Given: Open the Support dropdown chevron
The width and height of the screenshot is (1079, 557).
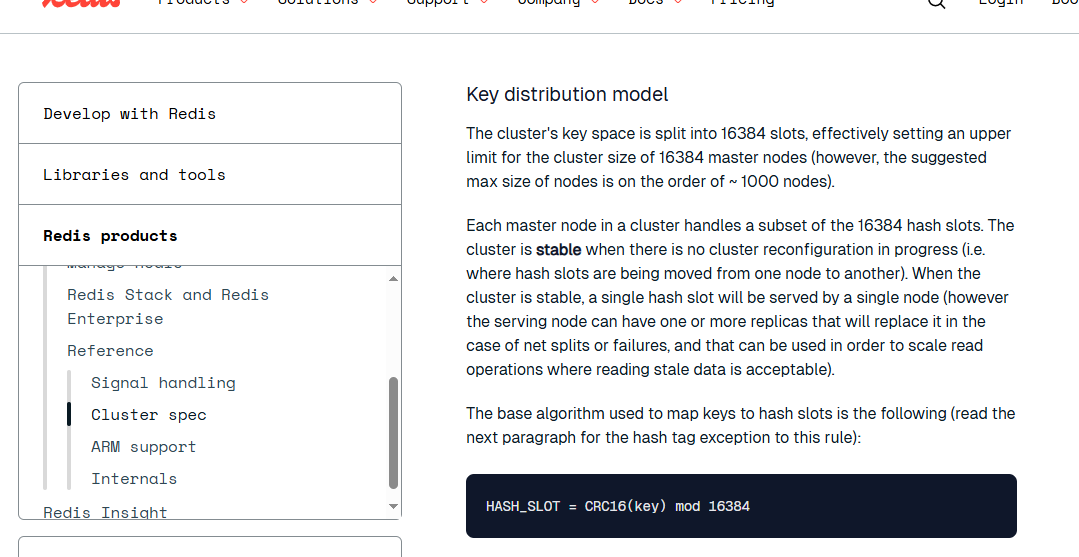Looking at the screenshot, I should tap(485, 3).
